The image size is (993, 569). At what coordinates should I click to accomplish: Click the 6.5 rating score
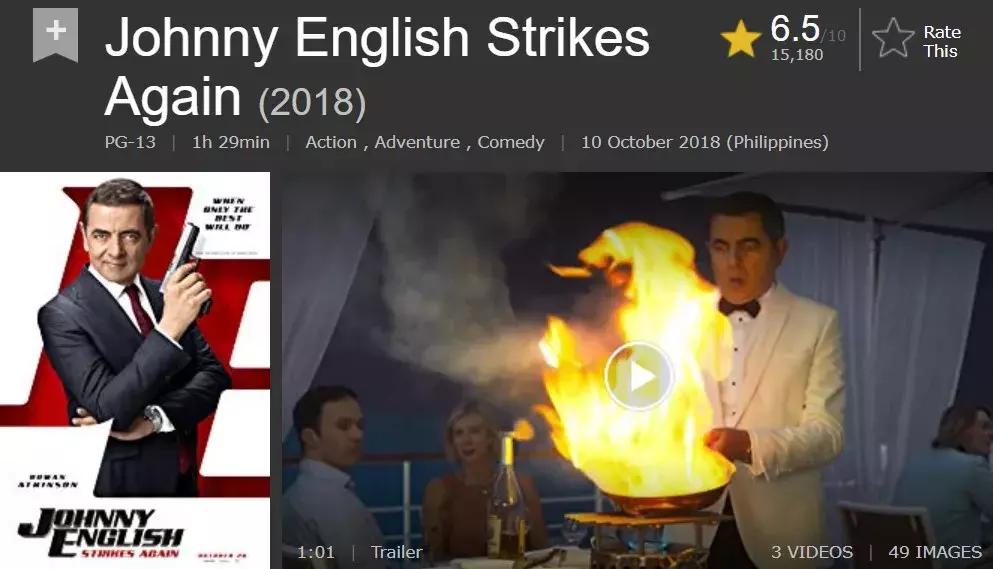[x=794, y=29]
